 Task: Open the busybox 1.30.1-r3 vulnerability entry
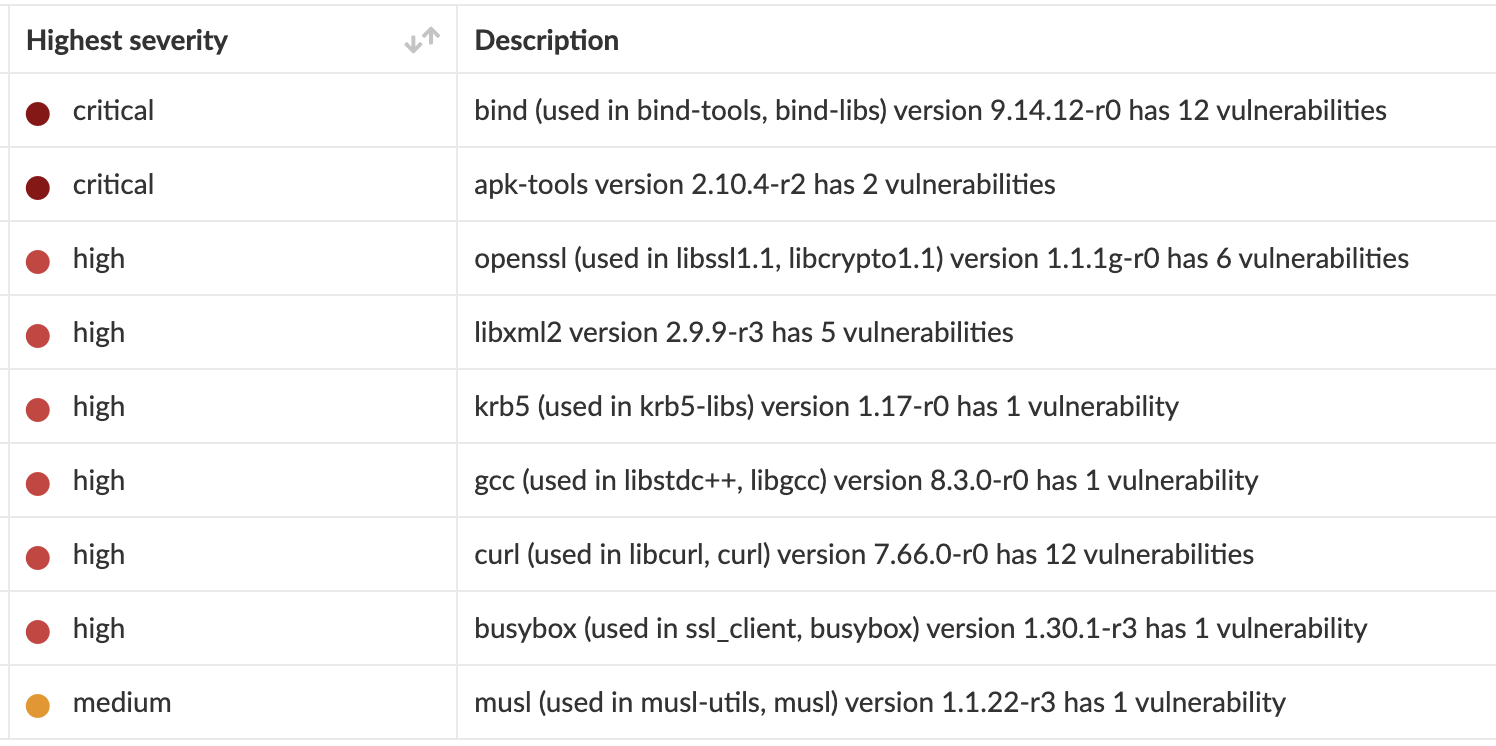pos(920,628)
